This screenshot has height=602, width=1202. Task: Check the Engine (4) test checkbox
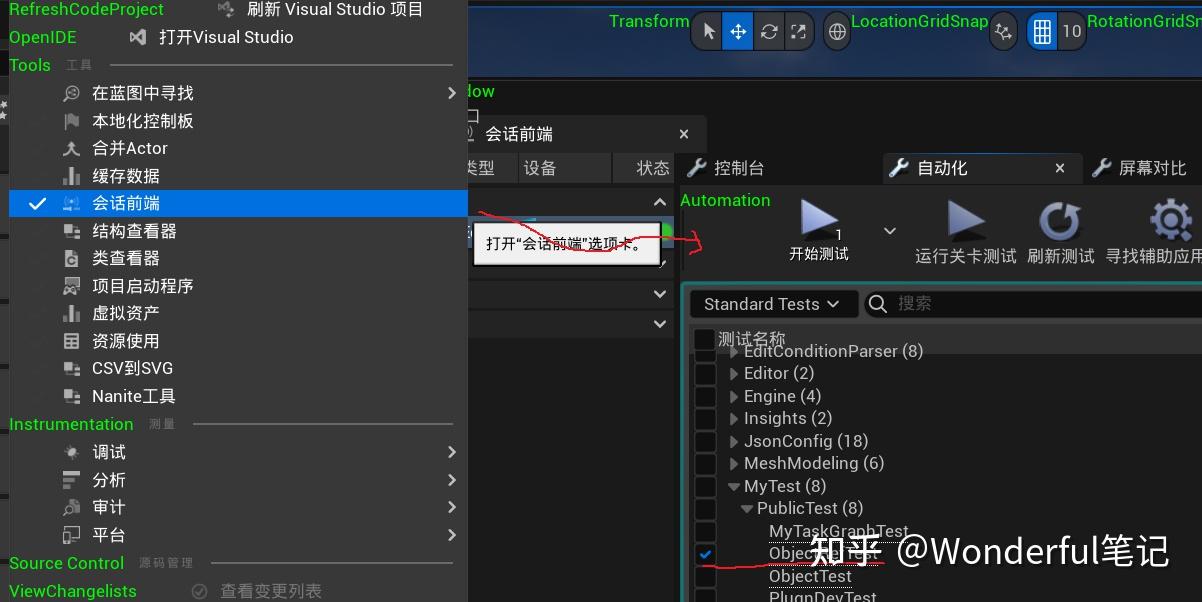(x=705, y=397)
